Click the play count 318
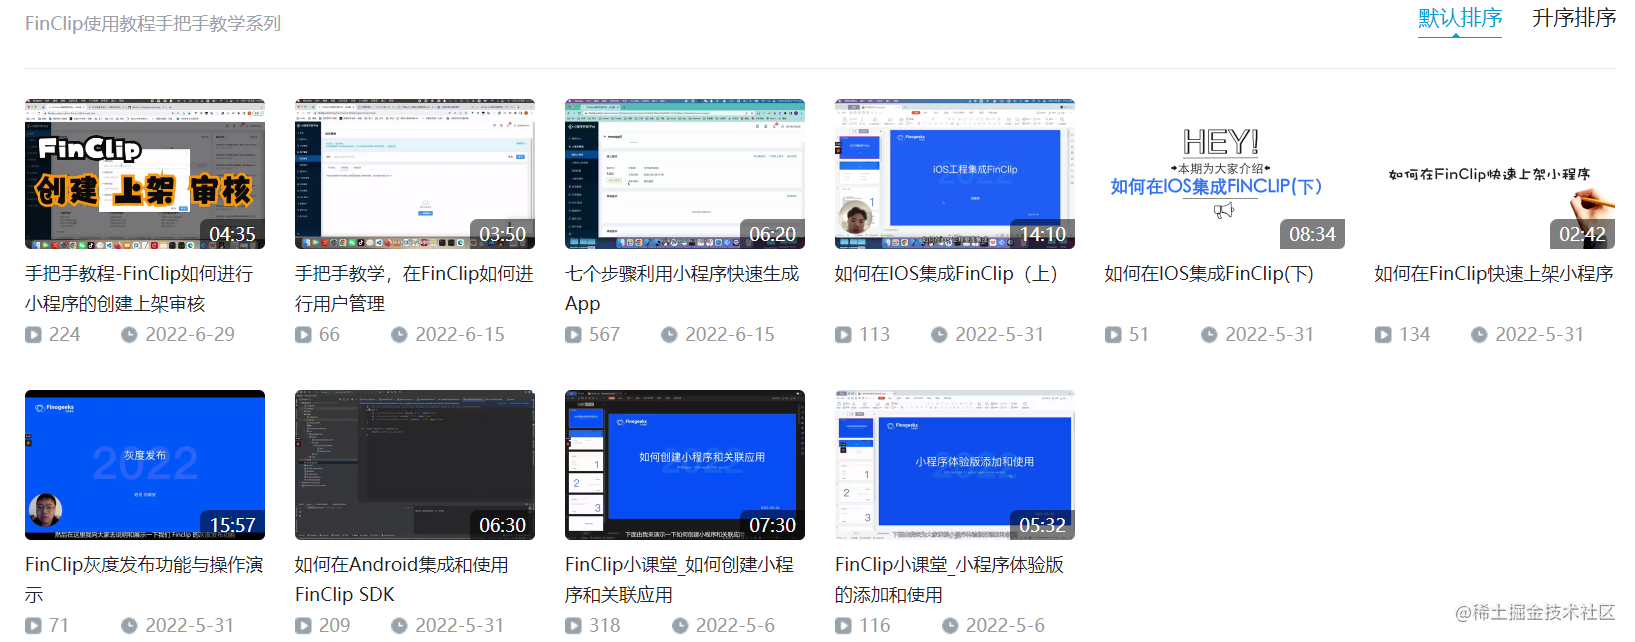This screenshot has width=1635, height=642. click(x=604, y=626)
